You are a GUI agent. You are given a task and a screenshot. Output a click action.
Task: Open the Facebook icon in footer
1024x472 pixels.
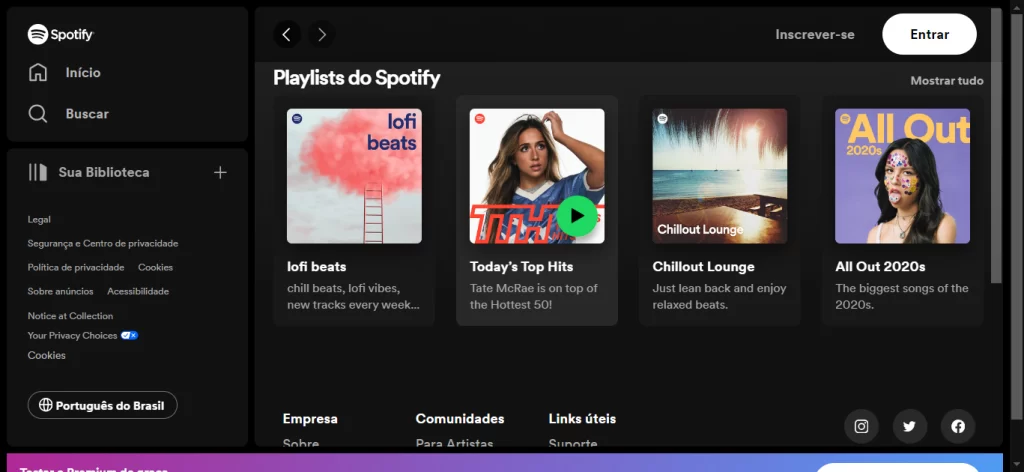[958, 426]
